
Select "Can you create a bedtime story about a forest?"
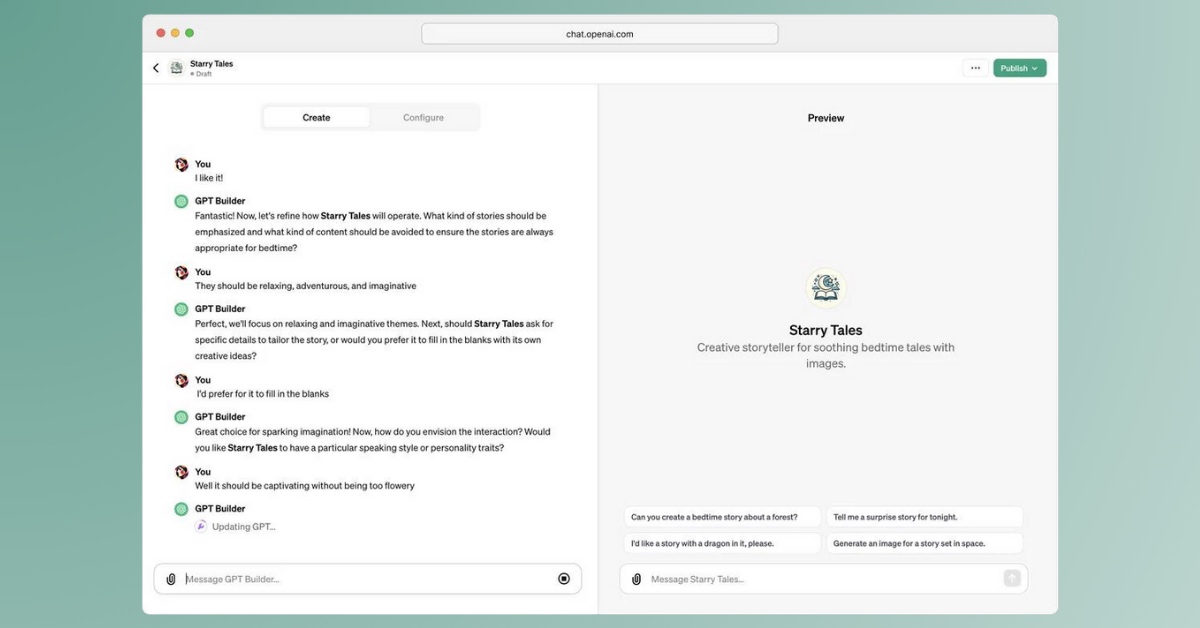pos(722,517)
